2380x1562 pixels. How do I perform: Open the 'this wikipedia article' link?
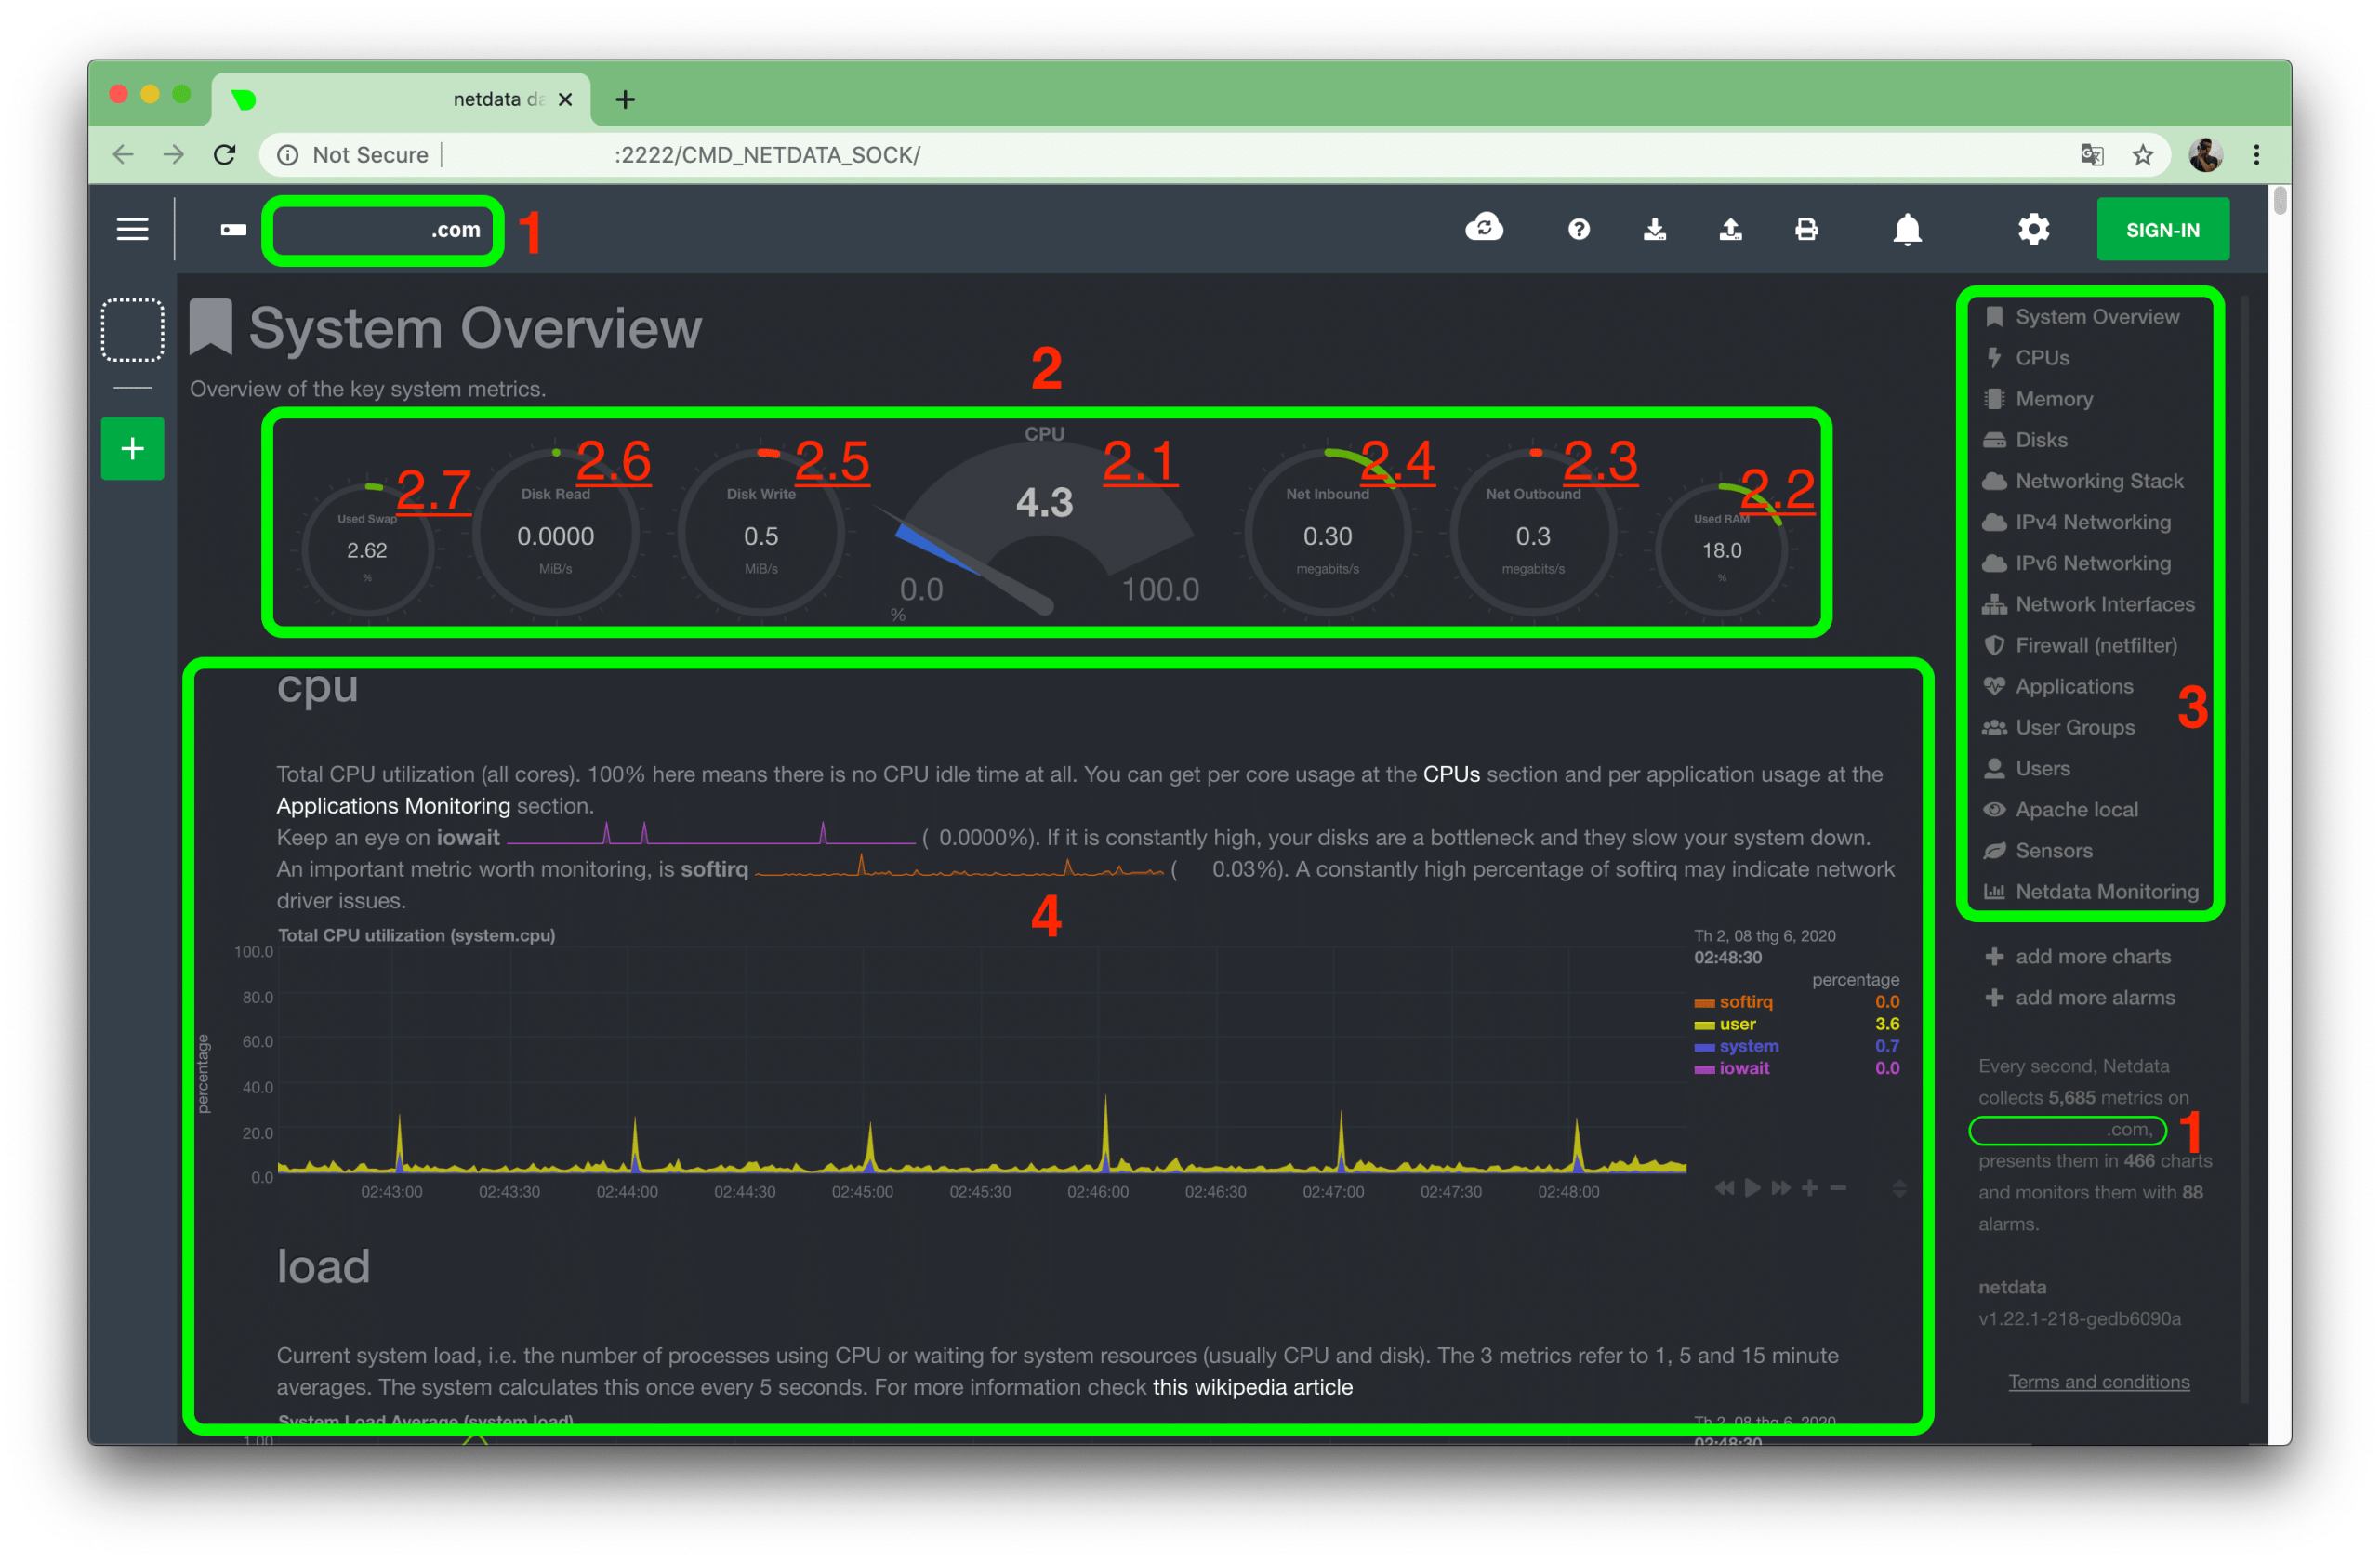pos(1252,1387)
